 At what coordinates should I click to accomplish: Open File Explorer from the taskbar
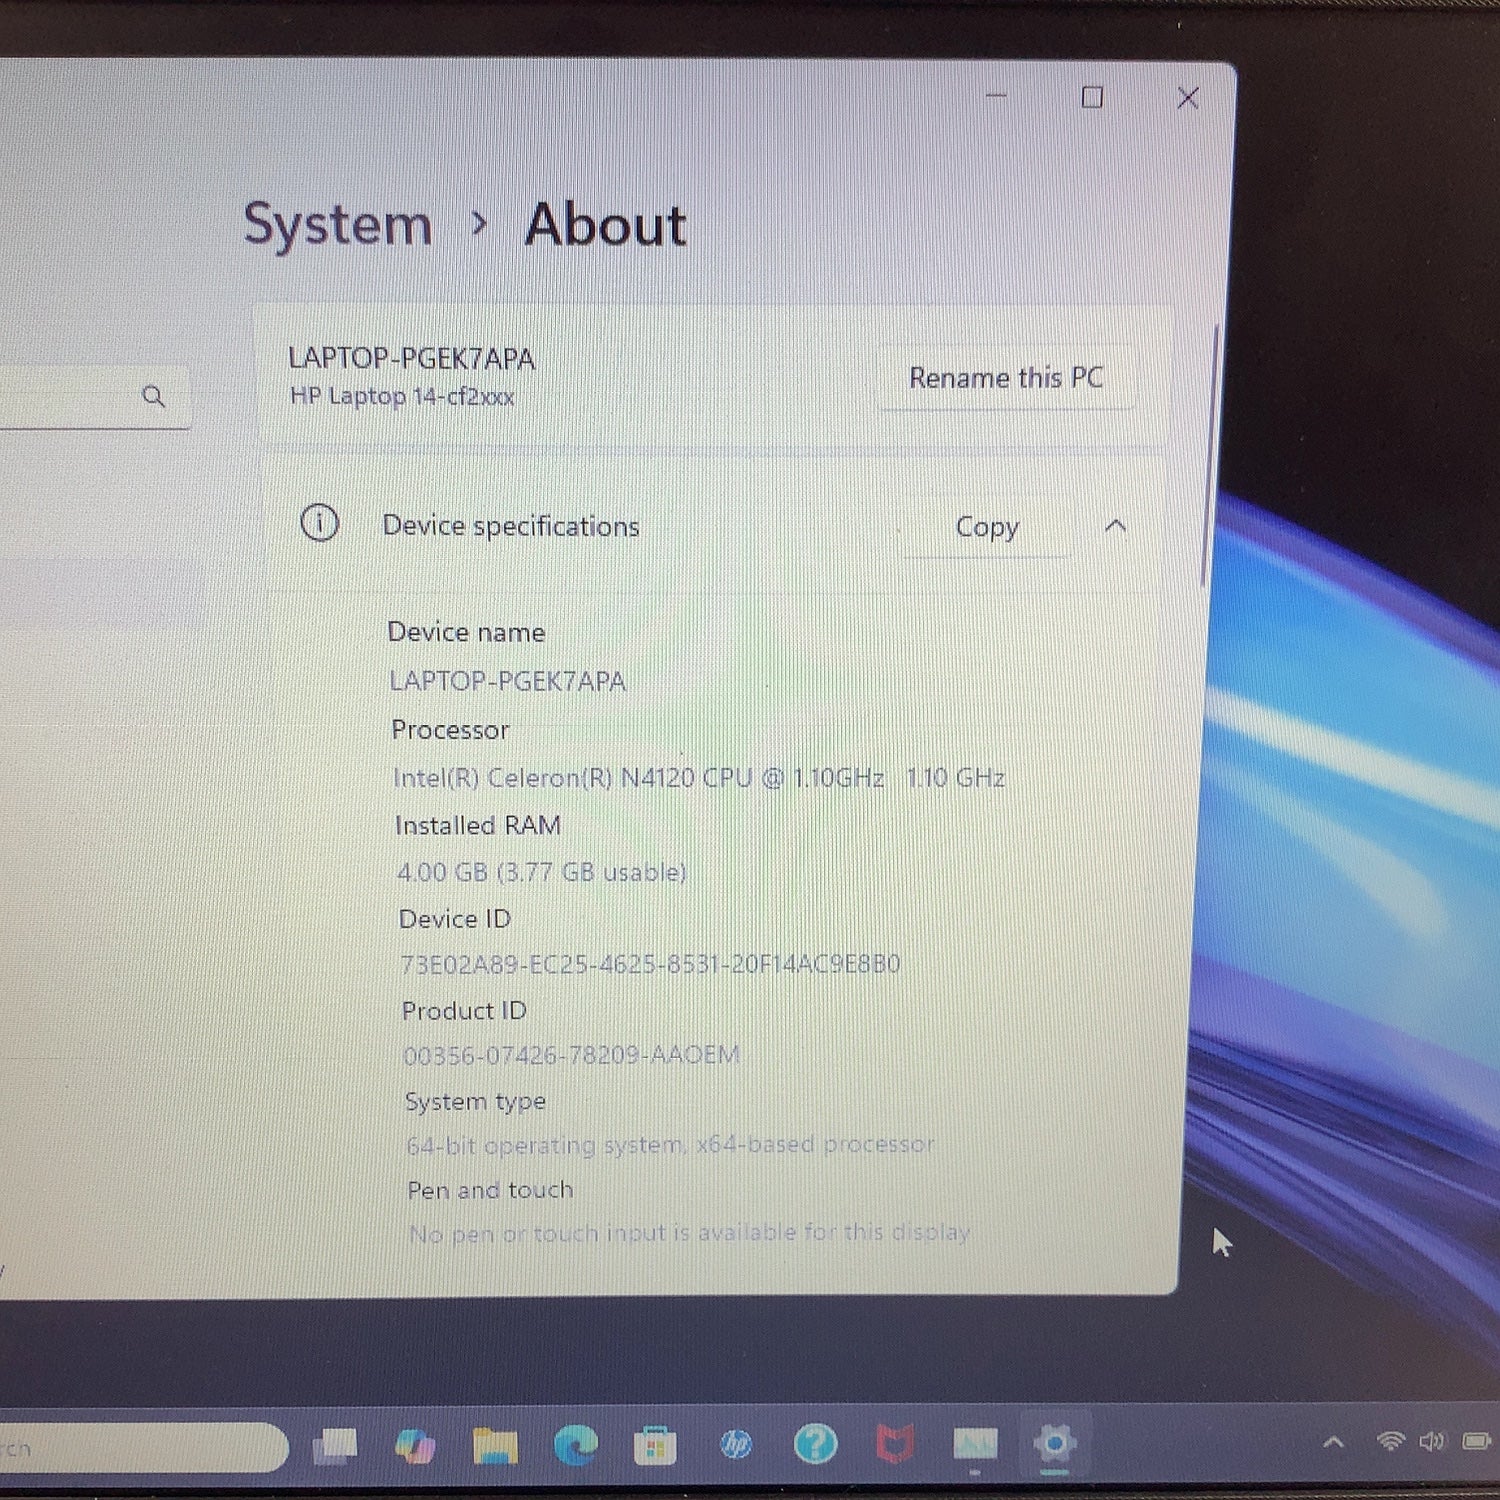495,1446
